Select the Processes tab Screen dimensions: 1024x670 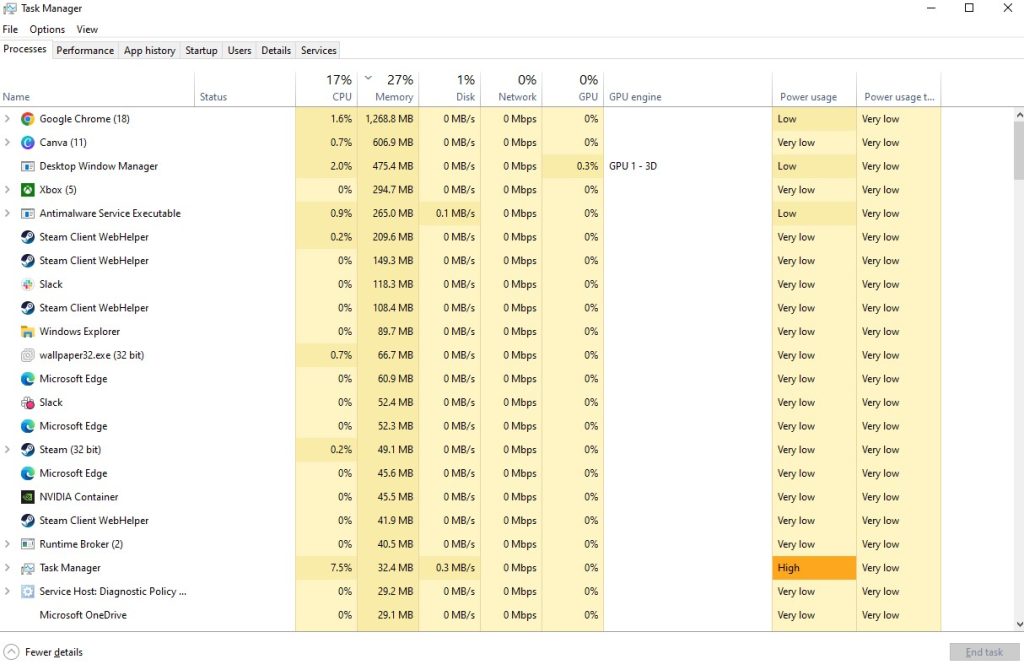25,49
